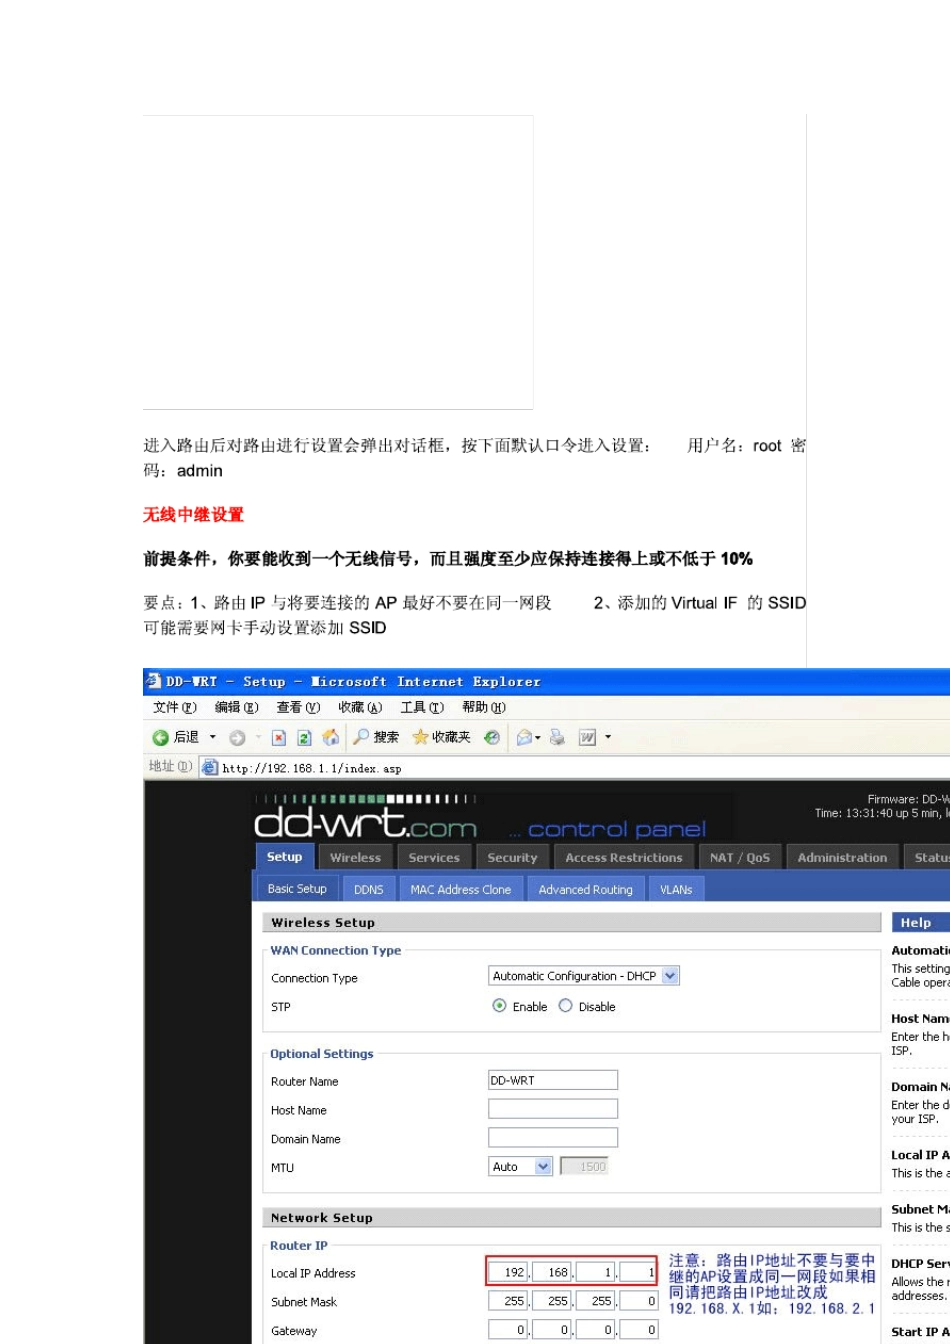The image size is (950, 1344).
Task: Open the 帮助(H) menu
Action: pyautogui.click(x=485, y=708)
